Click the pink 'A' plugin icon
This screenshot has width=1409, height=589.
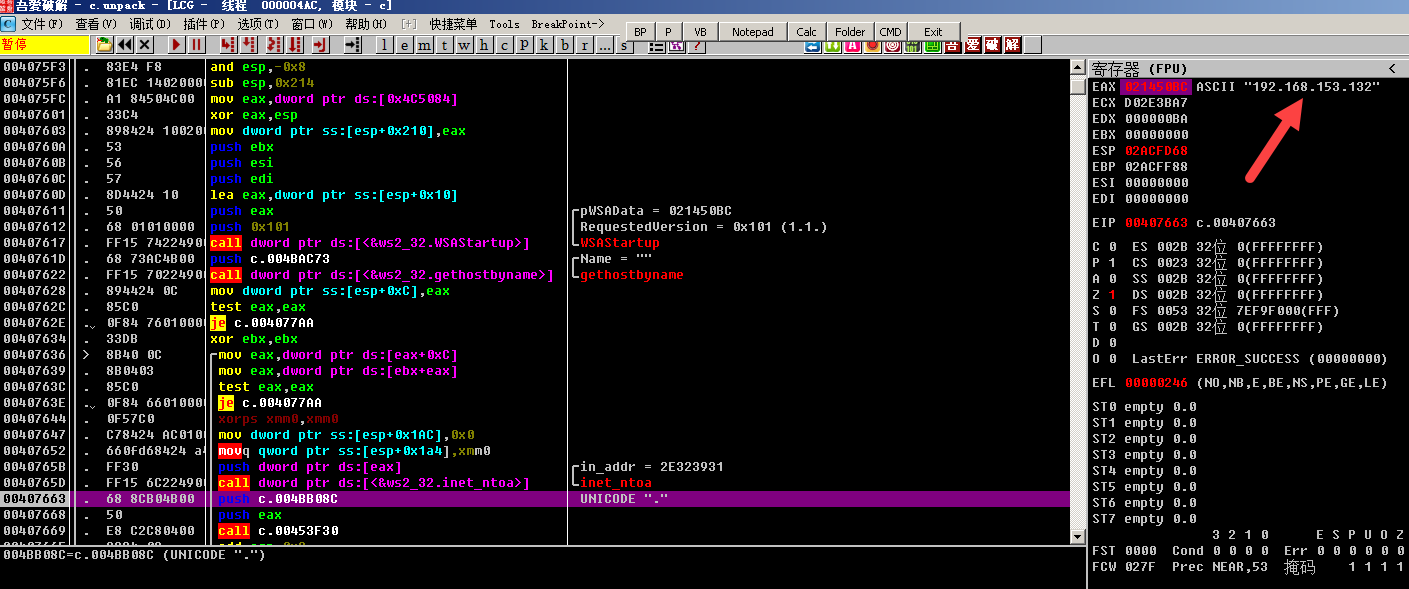tap(853, 45)
